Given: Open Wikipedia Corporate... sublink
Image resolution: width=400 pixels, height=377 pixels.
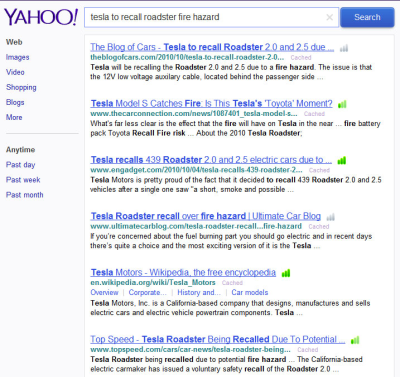Looking at the screenshot, I should point(147,292).
